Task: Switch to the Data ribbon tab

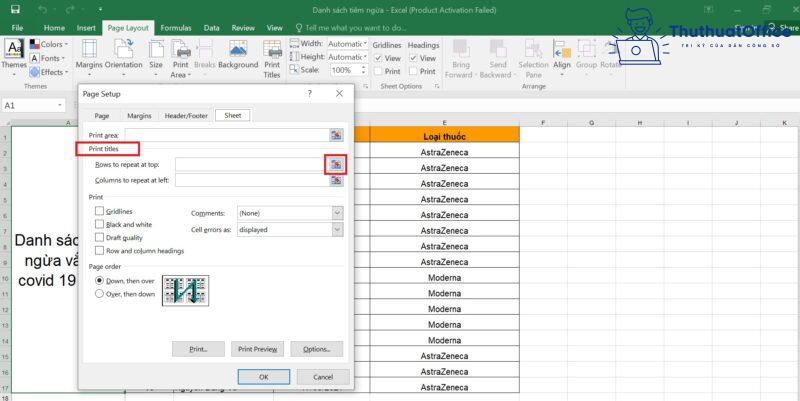Action: click(211, 28)
